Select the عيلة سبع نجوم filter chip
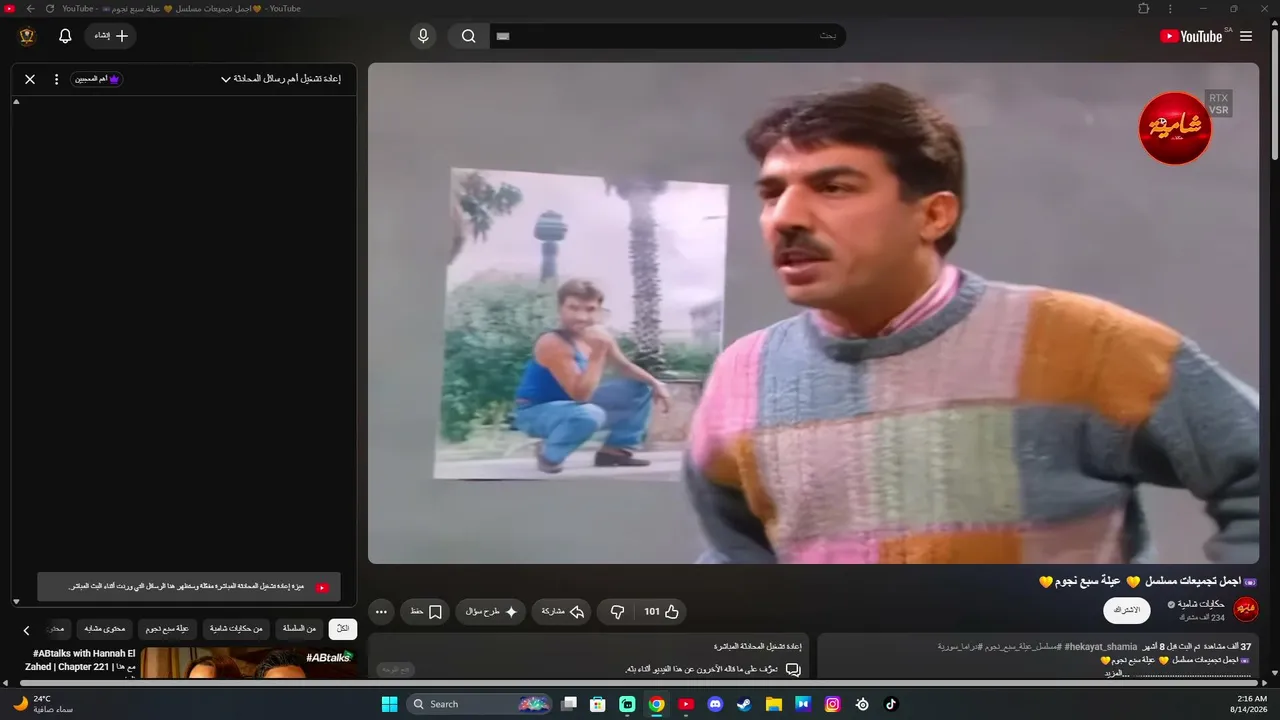Screen dimensions: 1280x720 pos(167,629)
